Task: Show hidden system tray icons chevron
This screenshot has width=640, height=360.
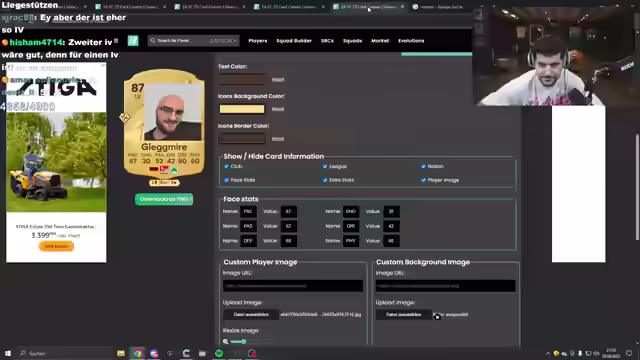Action: point(548,353)
